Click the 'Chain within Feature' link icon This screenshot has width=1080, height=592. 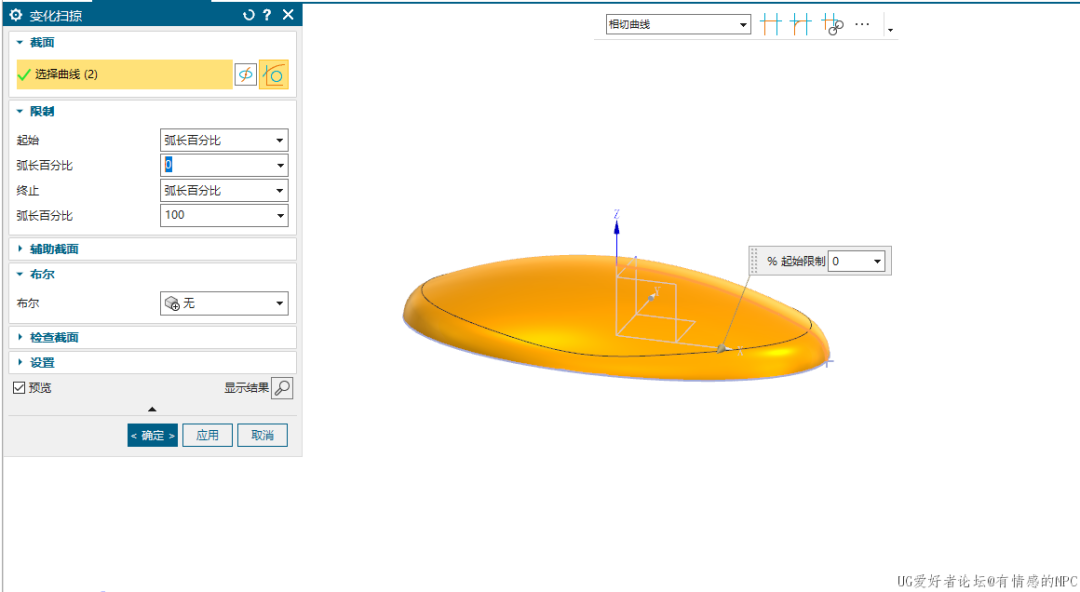click(x=832, y=25)
